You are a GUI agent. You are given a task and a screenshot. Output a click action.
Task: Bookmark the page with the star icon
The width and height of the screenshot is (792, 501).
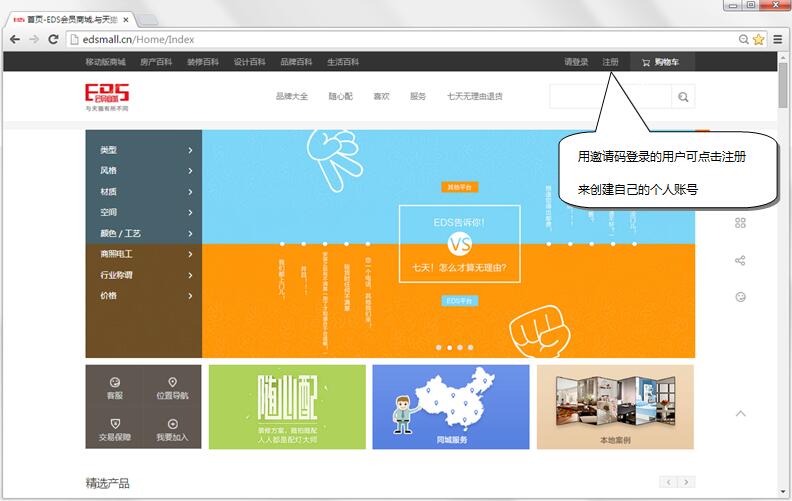pyautogui.click(x=758, y=39)
